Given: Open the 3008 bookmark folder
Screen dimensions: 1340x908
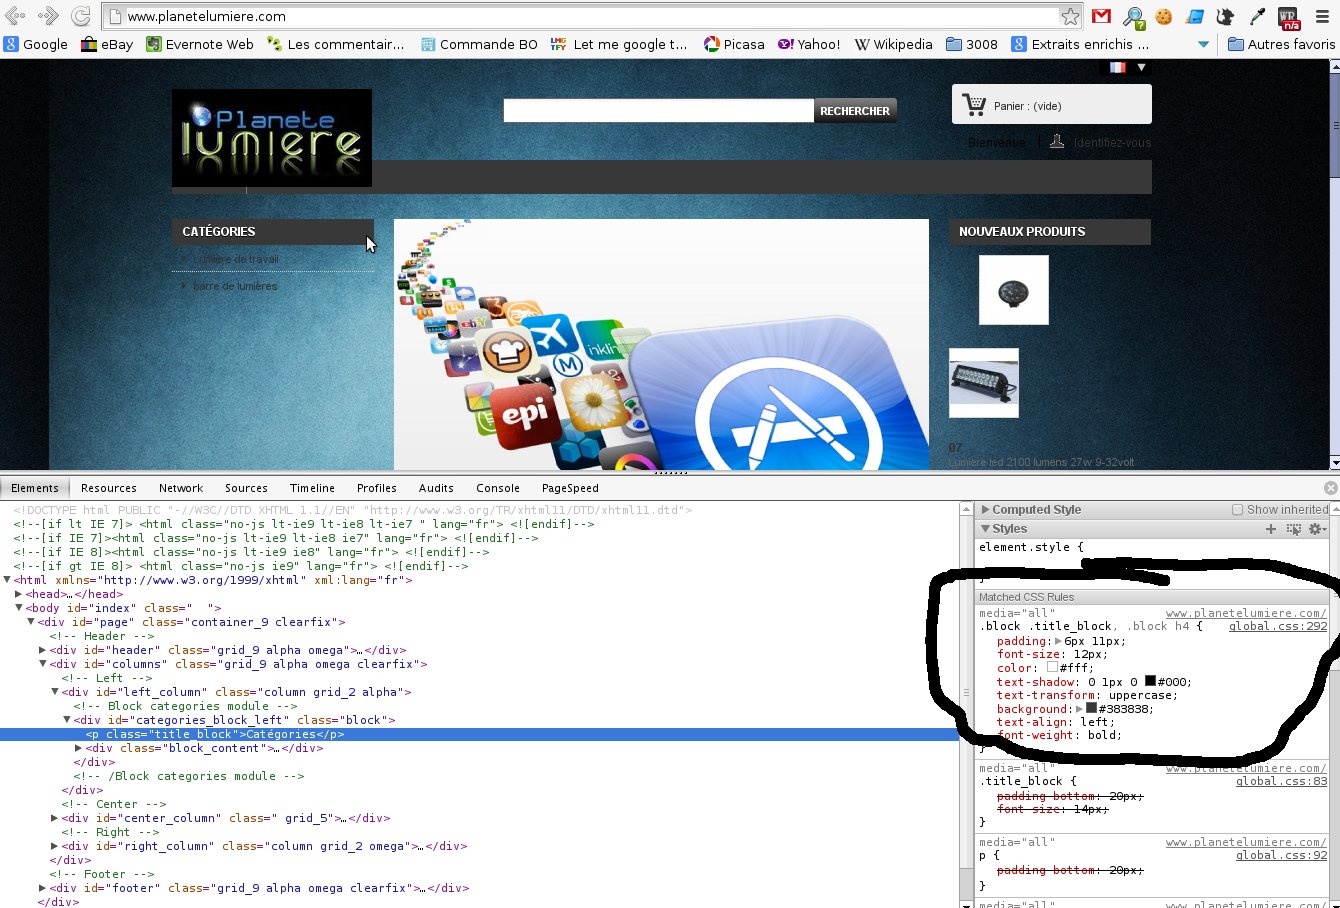Looking at the screenshot, I should [972, 44].
